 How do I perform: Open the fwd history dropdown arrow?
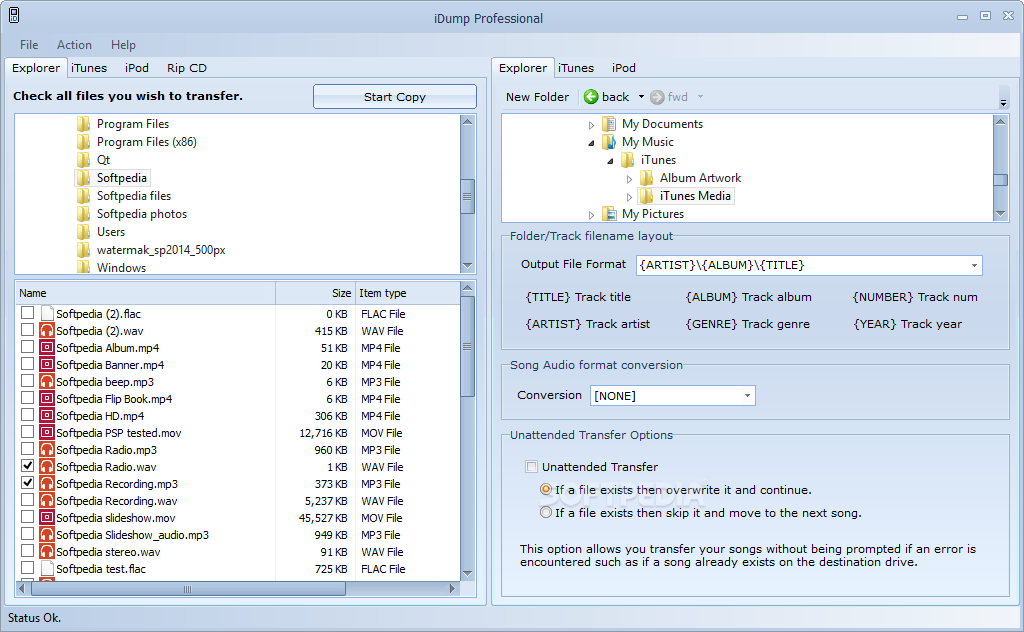[x=700, y=97]
